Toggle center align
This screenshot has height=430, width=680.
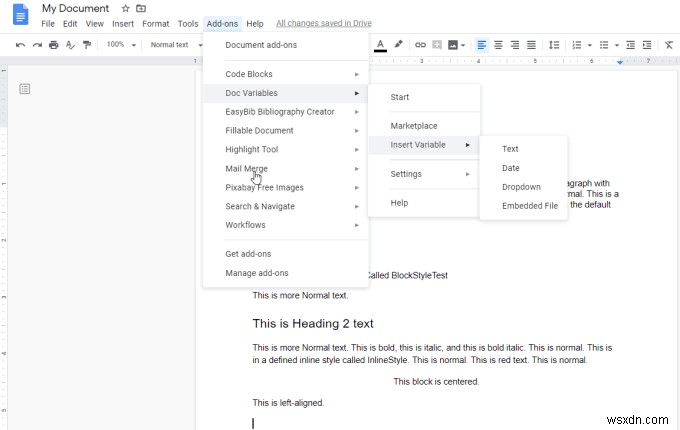(x=498, y=45)
